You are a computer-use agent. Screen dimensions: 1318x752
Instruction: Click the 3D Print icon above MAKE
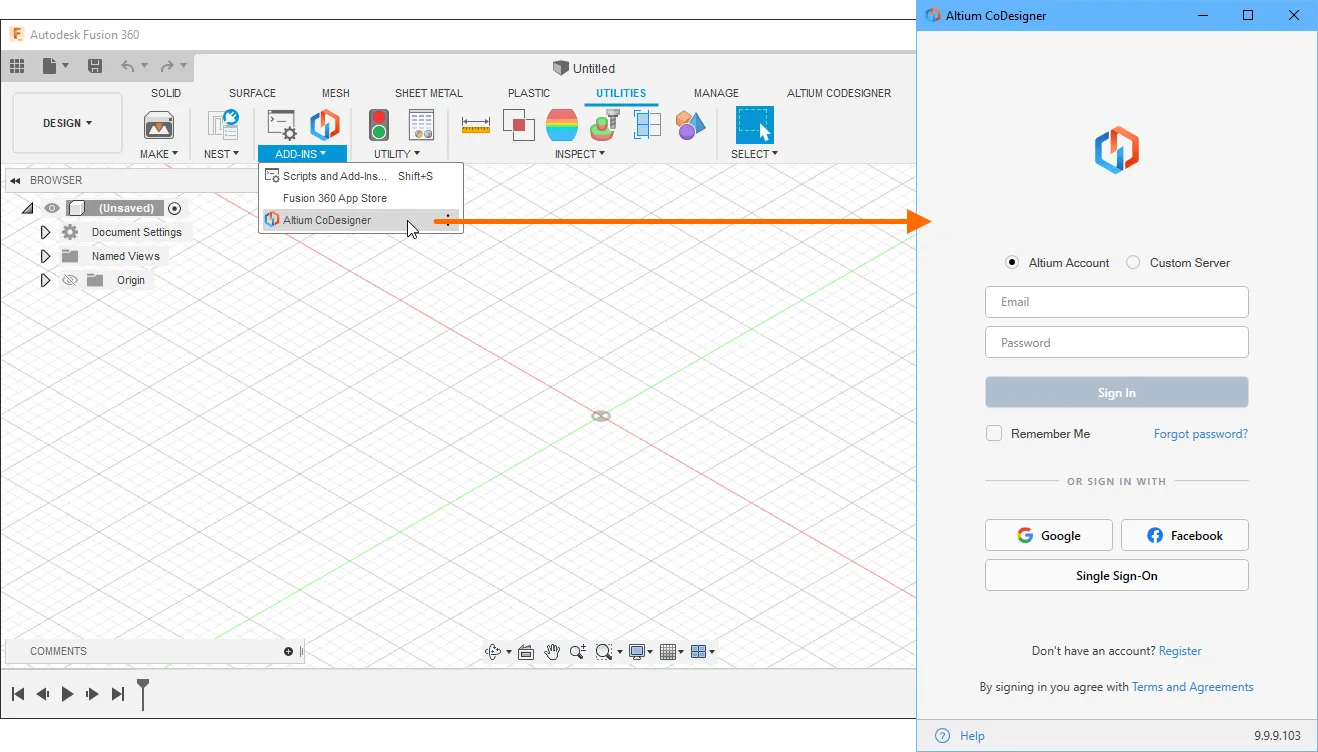click(x=159, y=125)
